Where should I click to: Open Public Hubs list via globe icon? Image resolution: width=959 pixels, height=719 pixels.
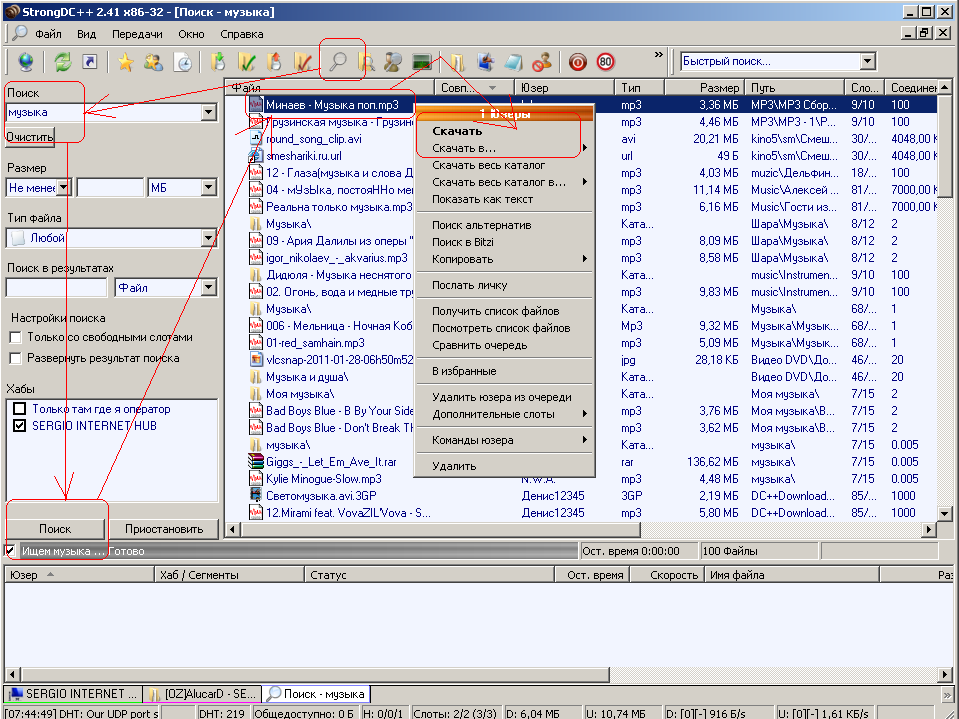[24, 61]
